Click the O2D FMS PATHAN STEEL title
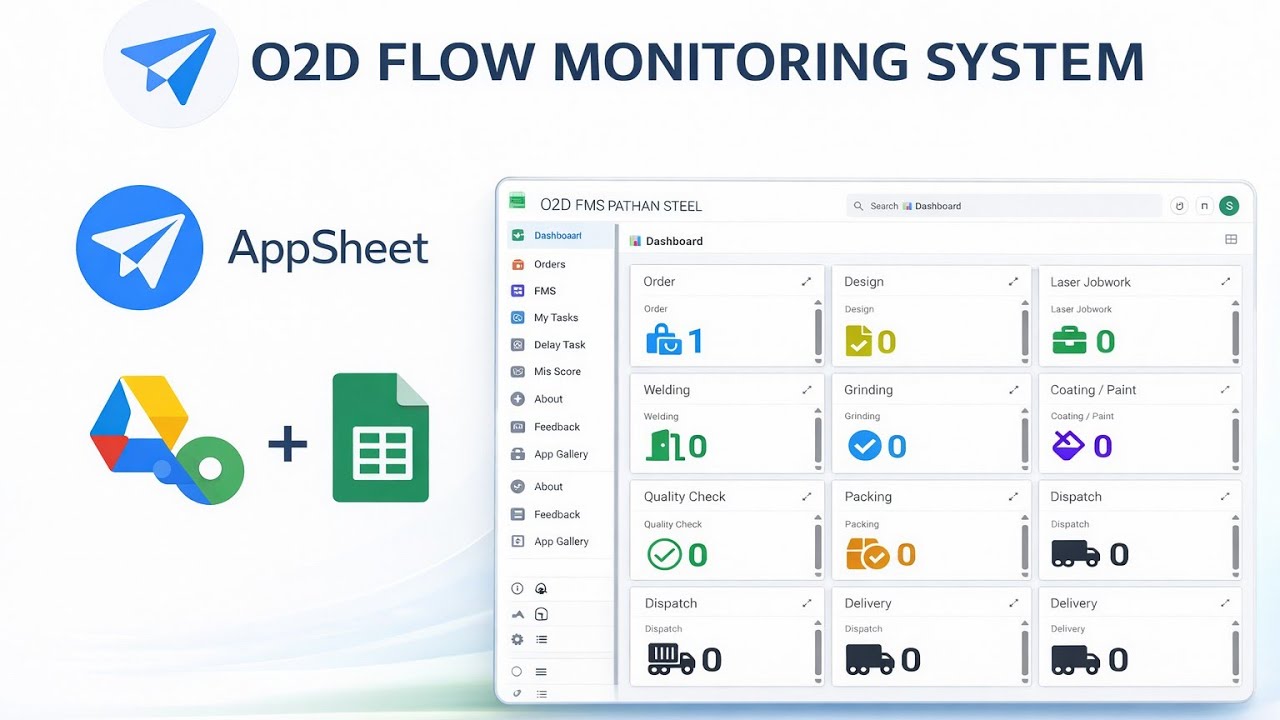Viewport: 1280px width, 720px height. pyautogui.click(x=621, y=205)
